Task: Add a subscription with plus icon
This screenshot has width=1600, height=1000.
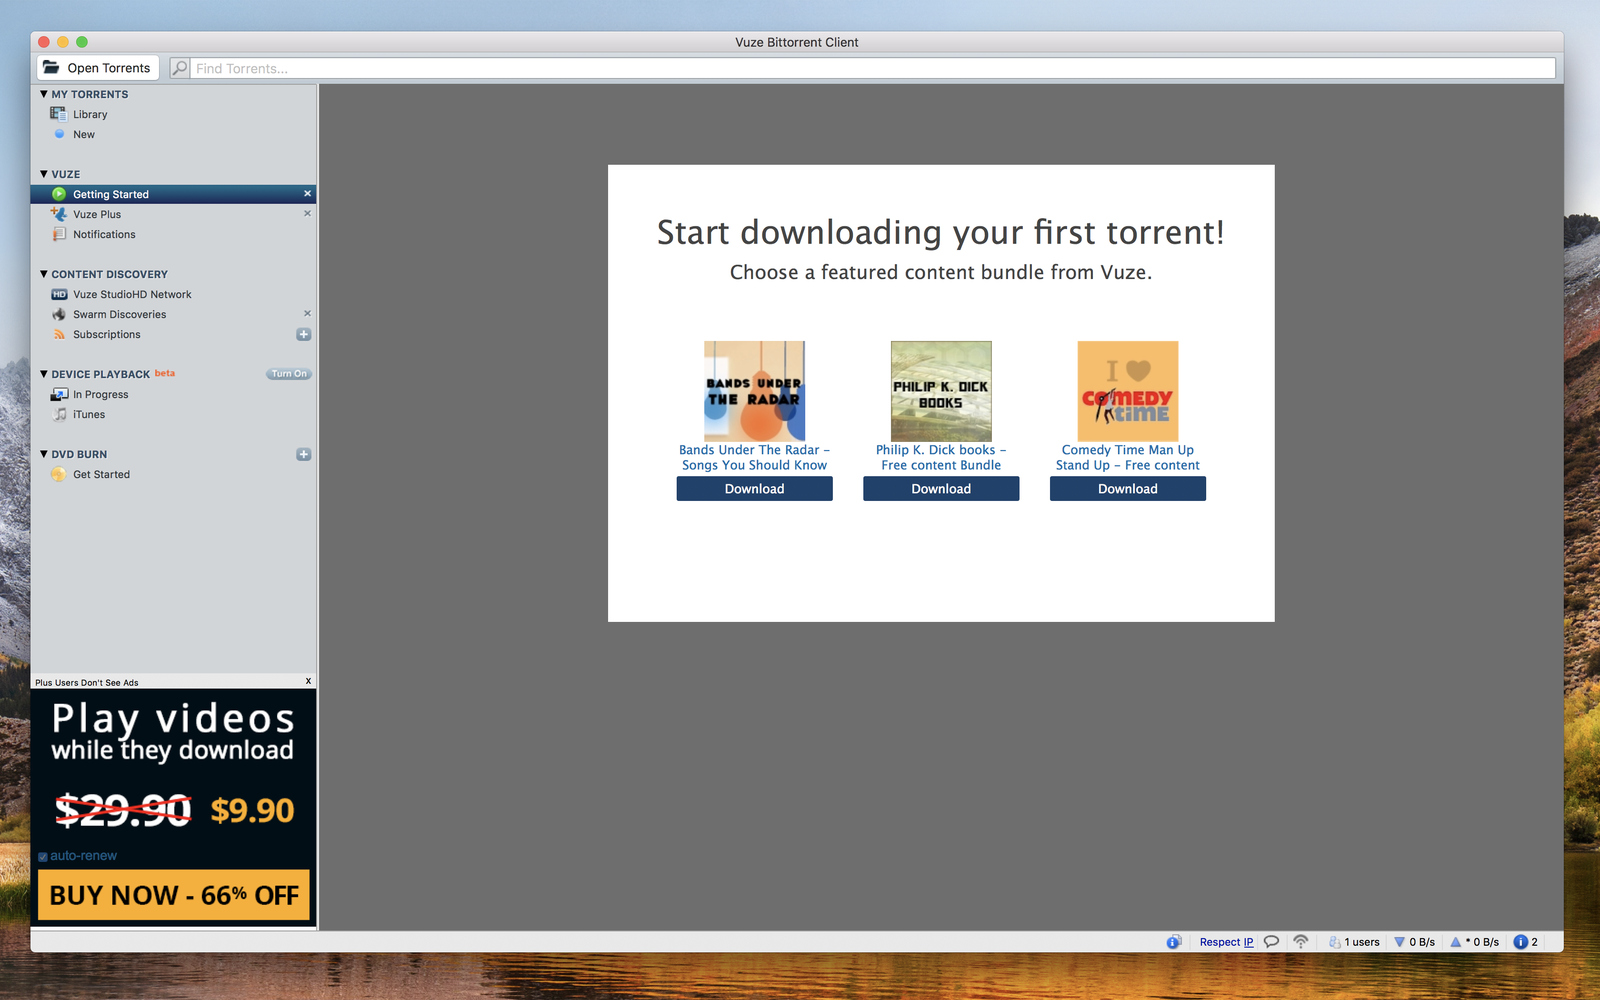Action: point(304,334)
